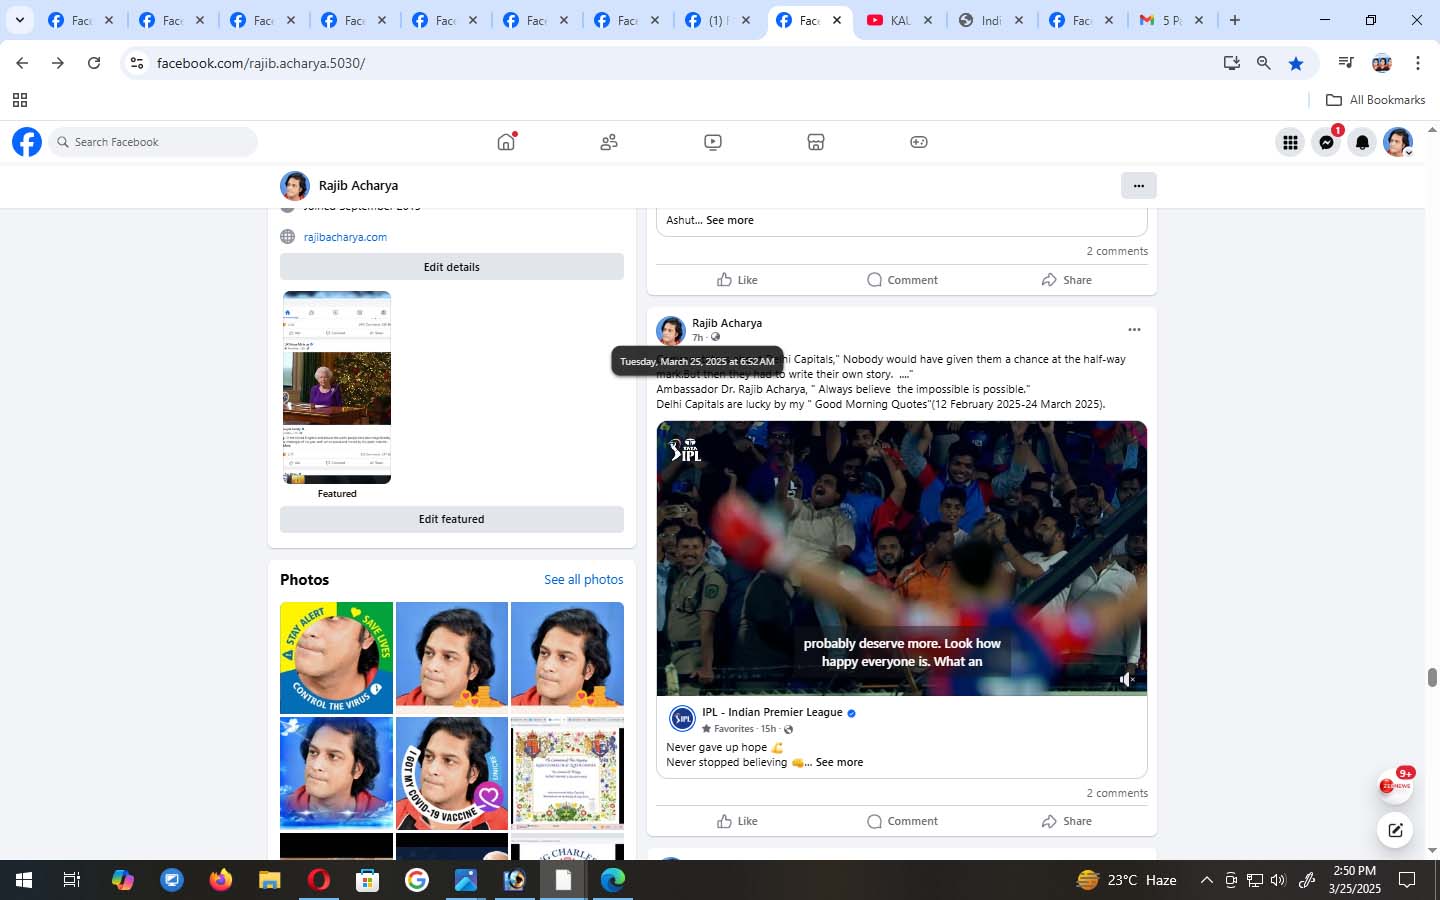Click the Edit featured button

pyautogui.click(x=452, y=519)
